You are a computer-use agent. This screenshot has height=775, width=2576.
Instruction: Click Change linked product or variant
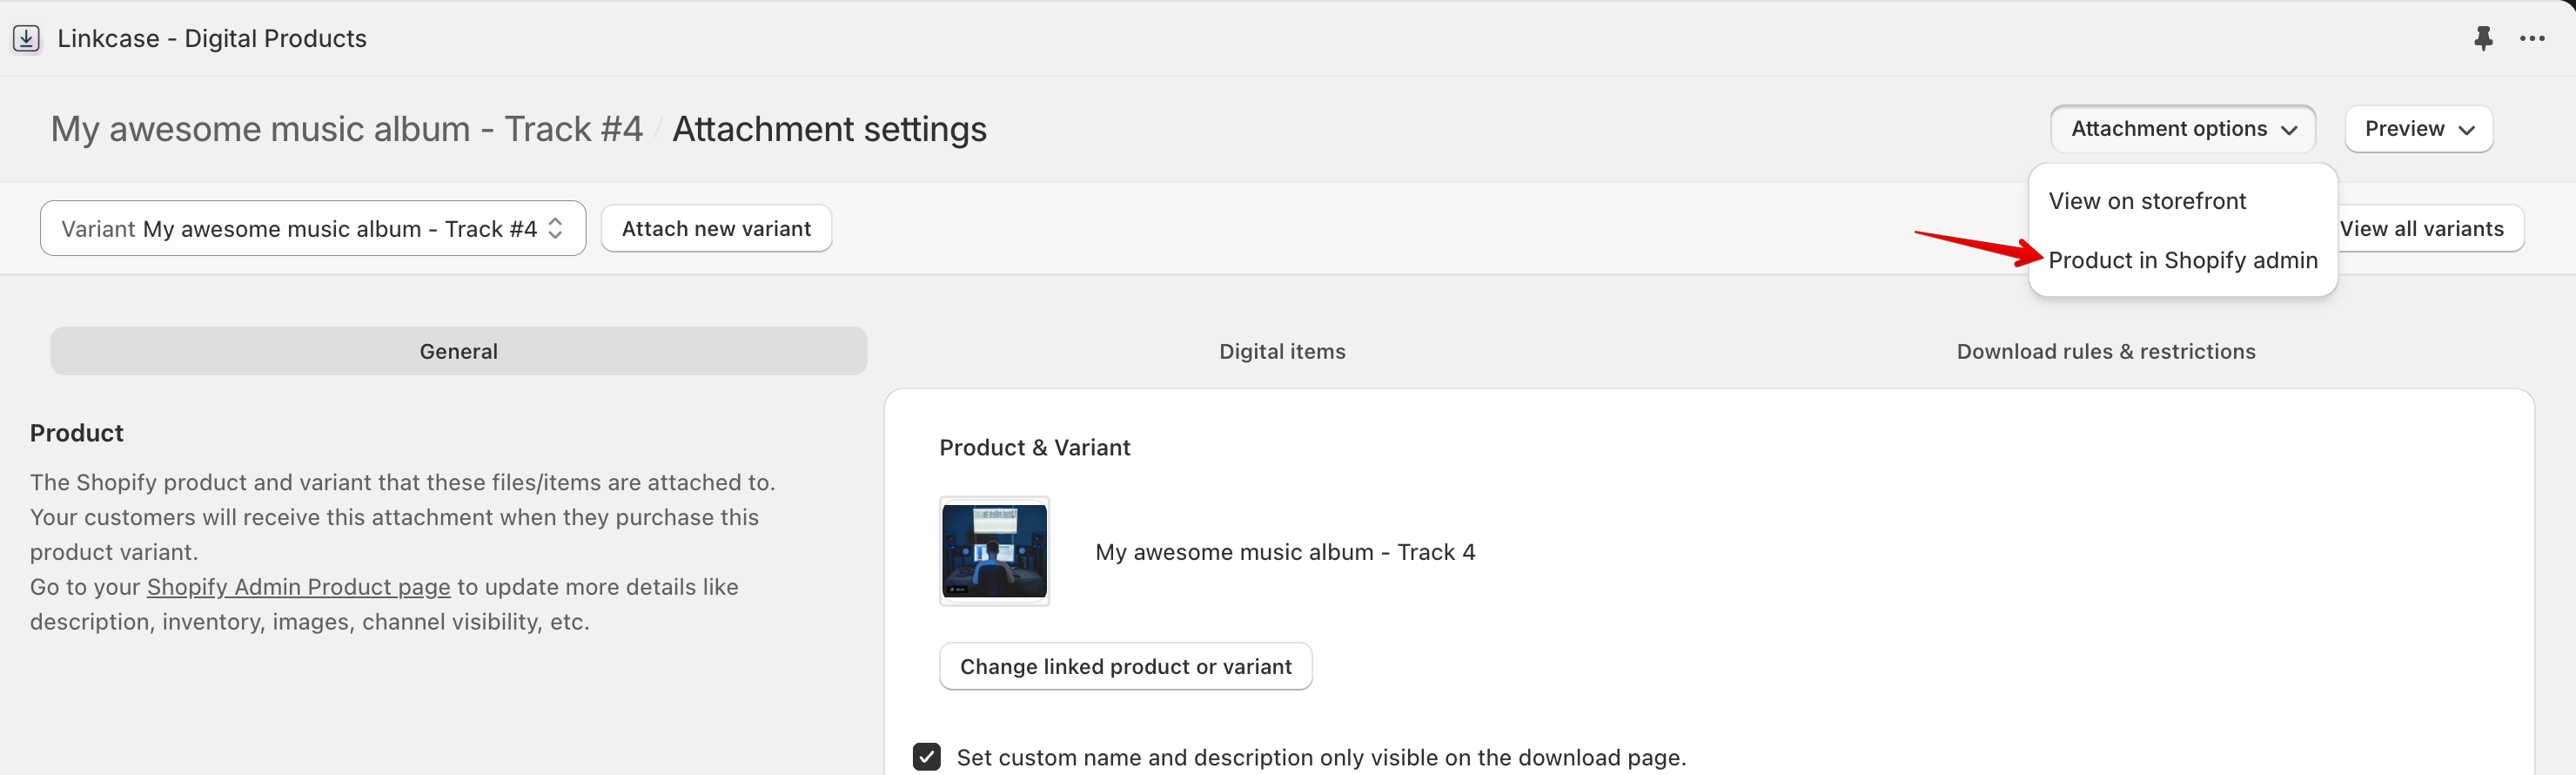point(1125,666)
